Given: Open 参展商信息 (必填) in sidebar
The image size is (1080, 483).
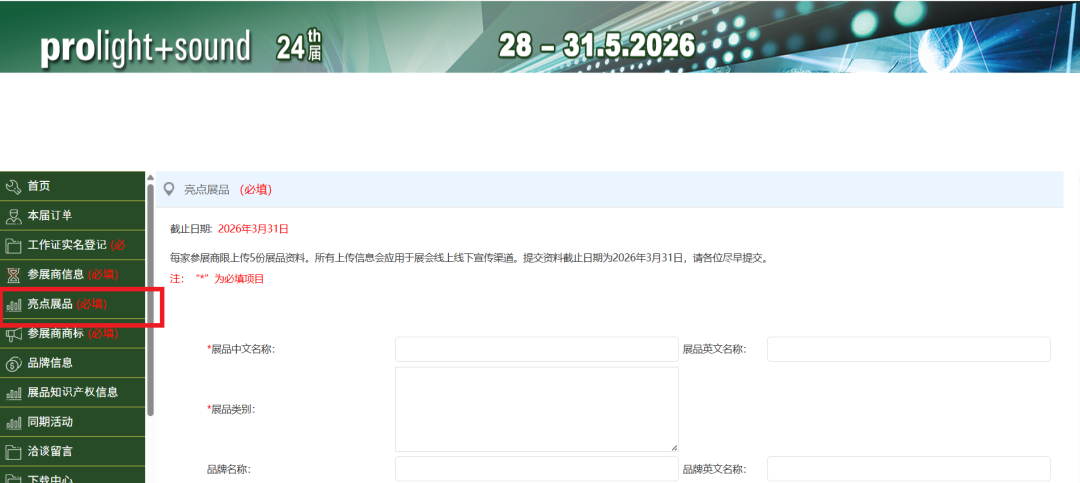Looking at the screenshot, I should pyautogui.click(x=72, y=274).
